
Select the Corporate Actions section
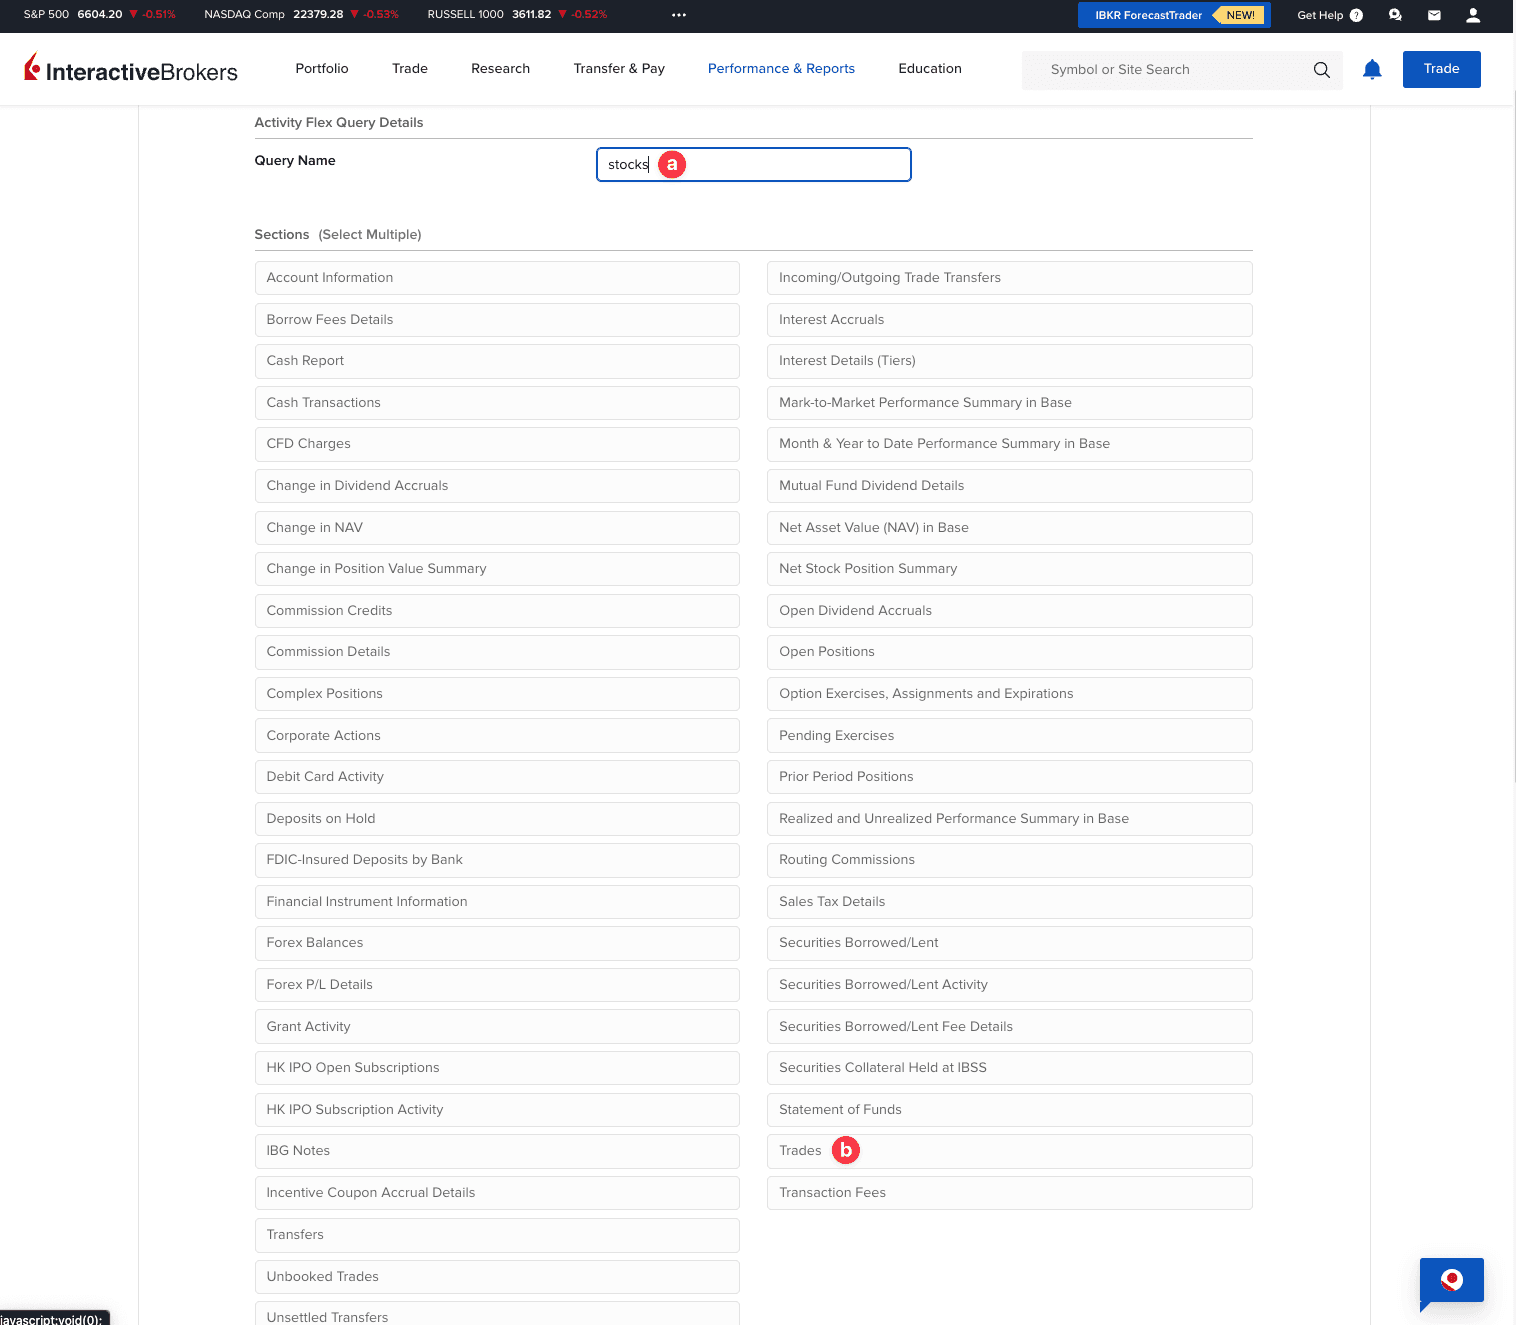[x=497, y=736]
